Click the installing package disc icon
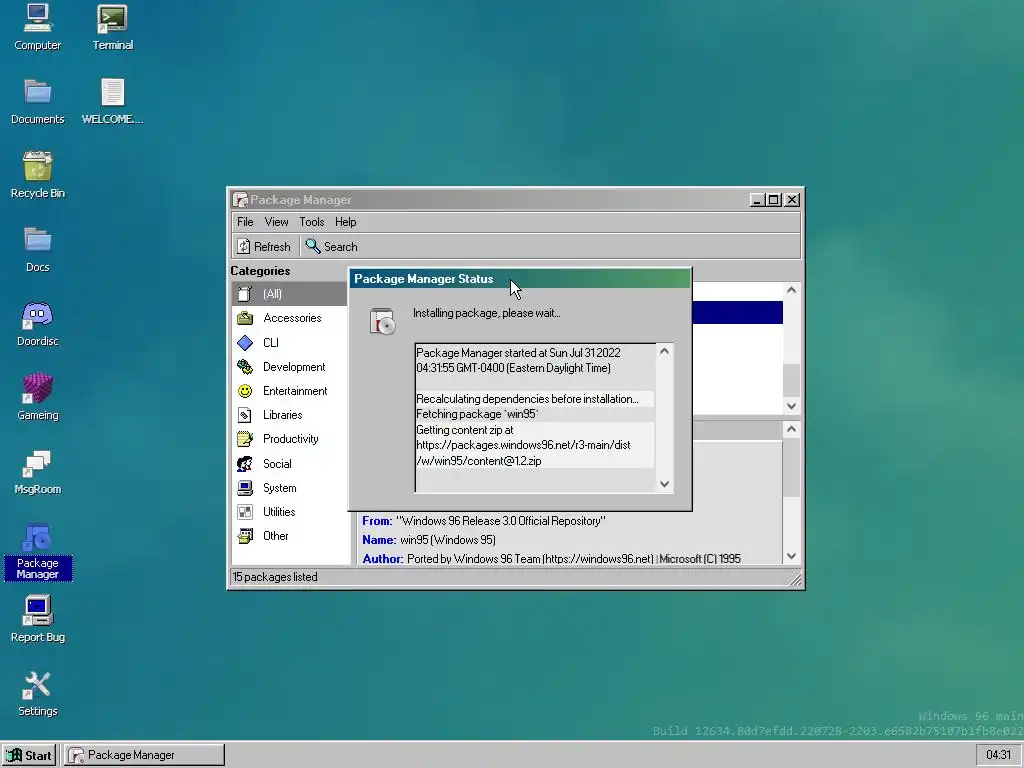 (382, 321)
